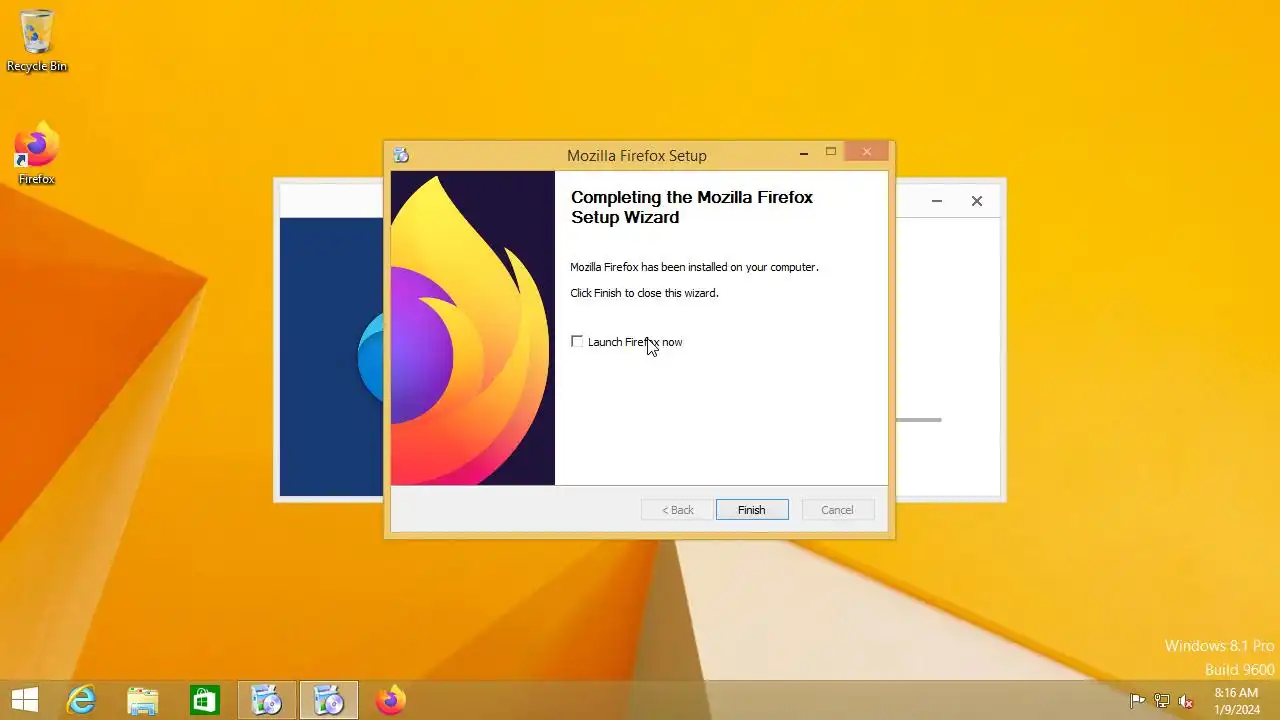The height and width of the screenshot is (720, 1280).
Task: Click the Cancel button in setup wizard
Action: 837,510
